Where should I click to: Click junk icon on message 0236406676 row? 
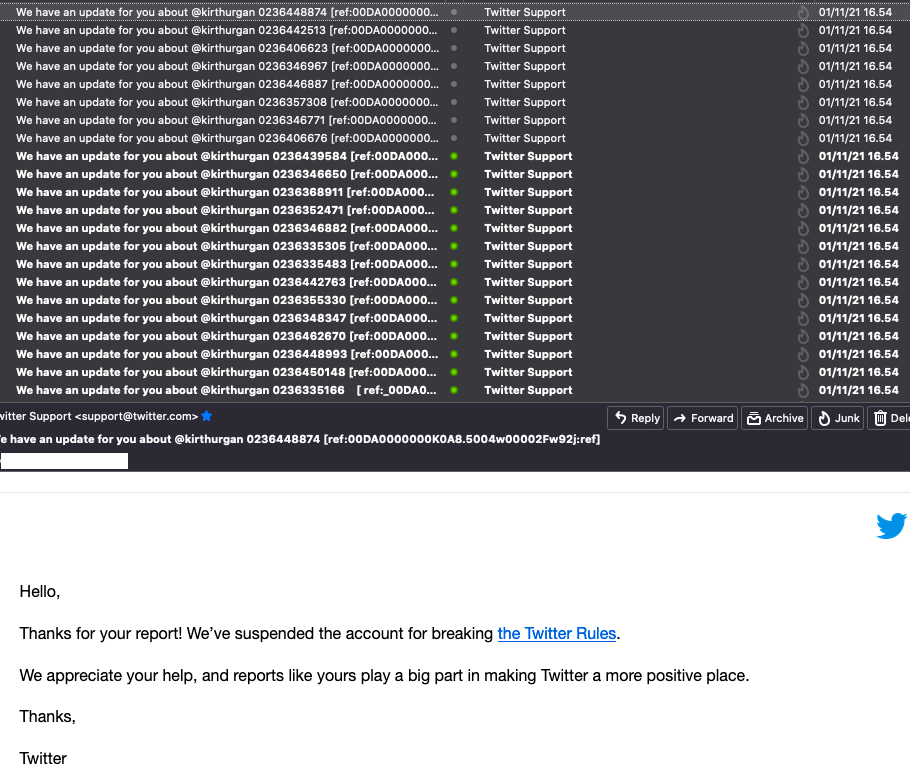[803, 139]
